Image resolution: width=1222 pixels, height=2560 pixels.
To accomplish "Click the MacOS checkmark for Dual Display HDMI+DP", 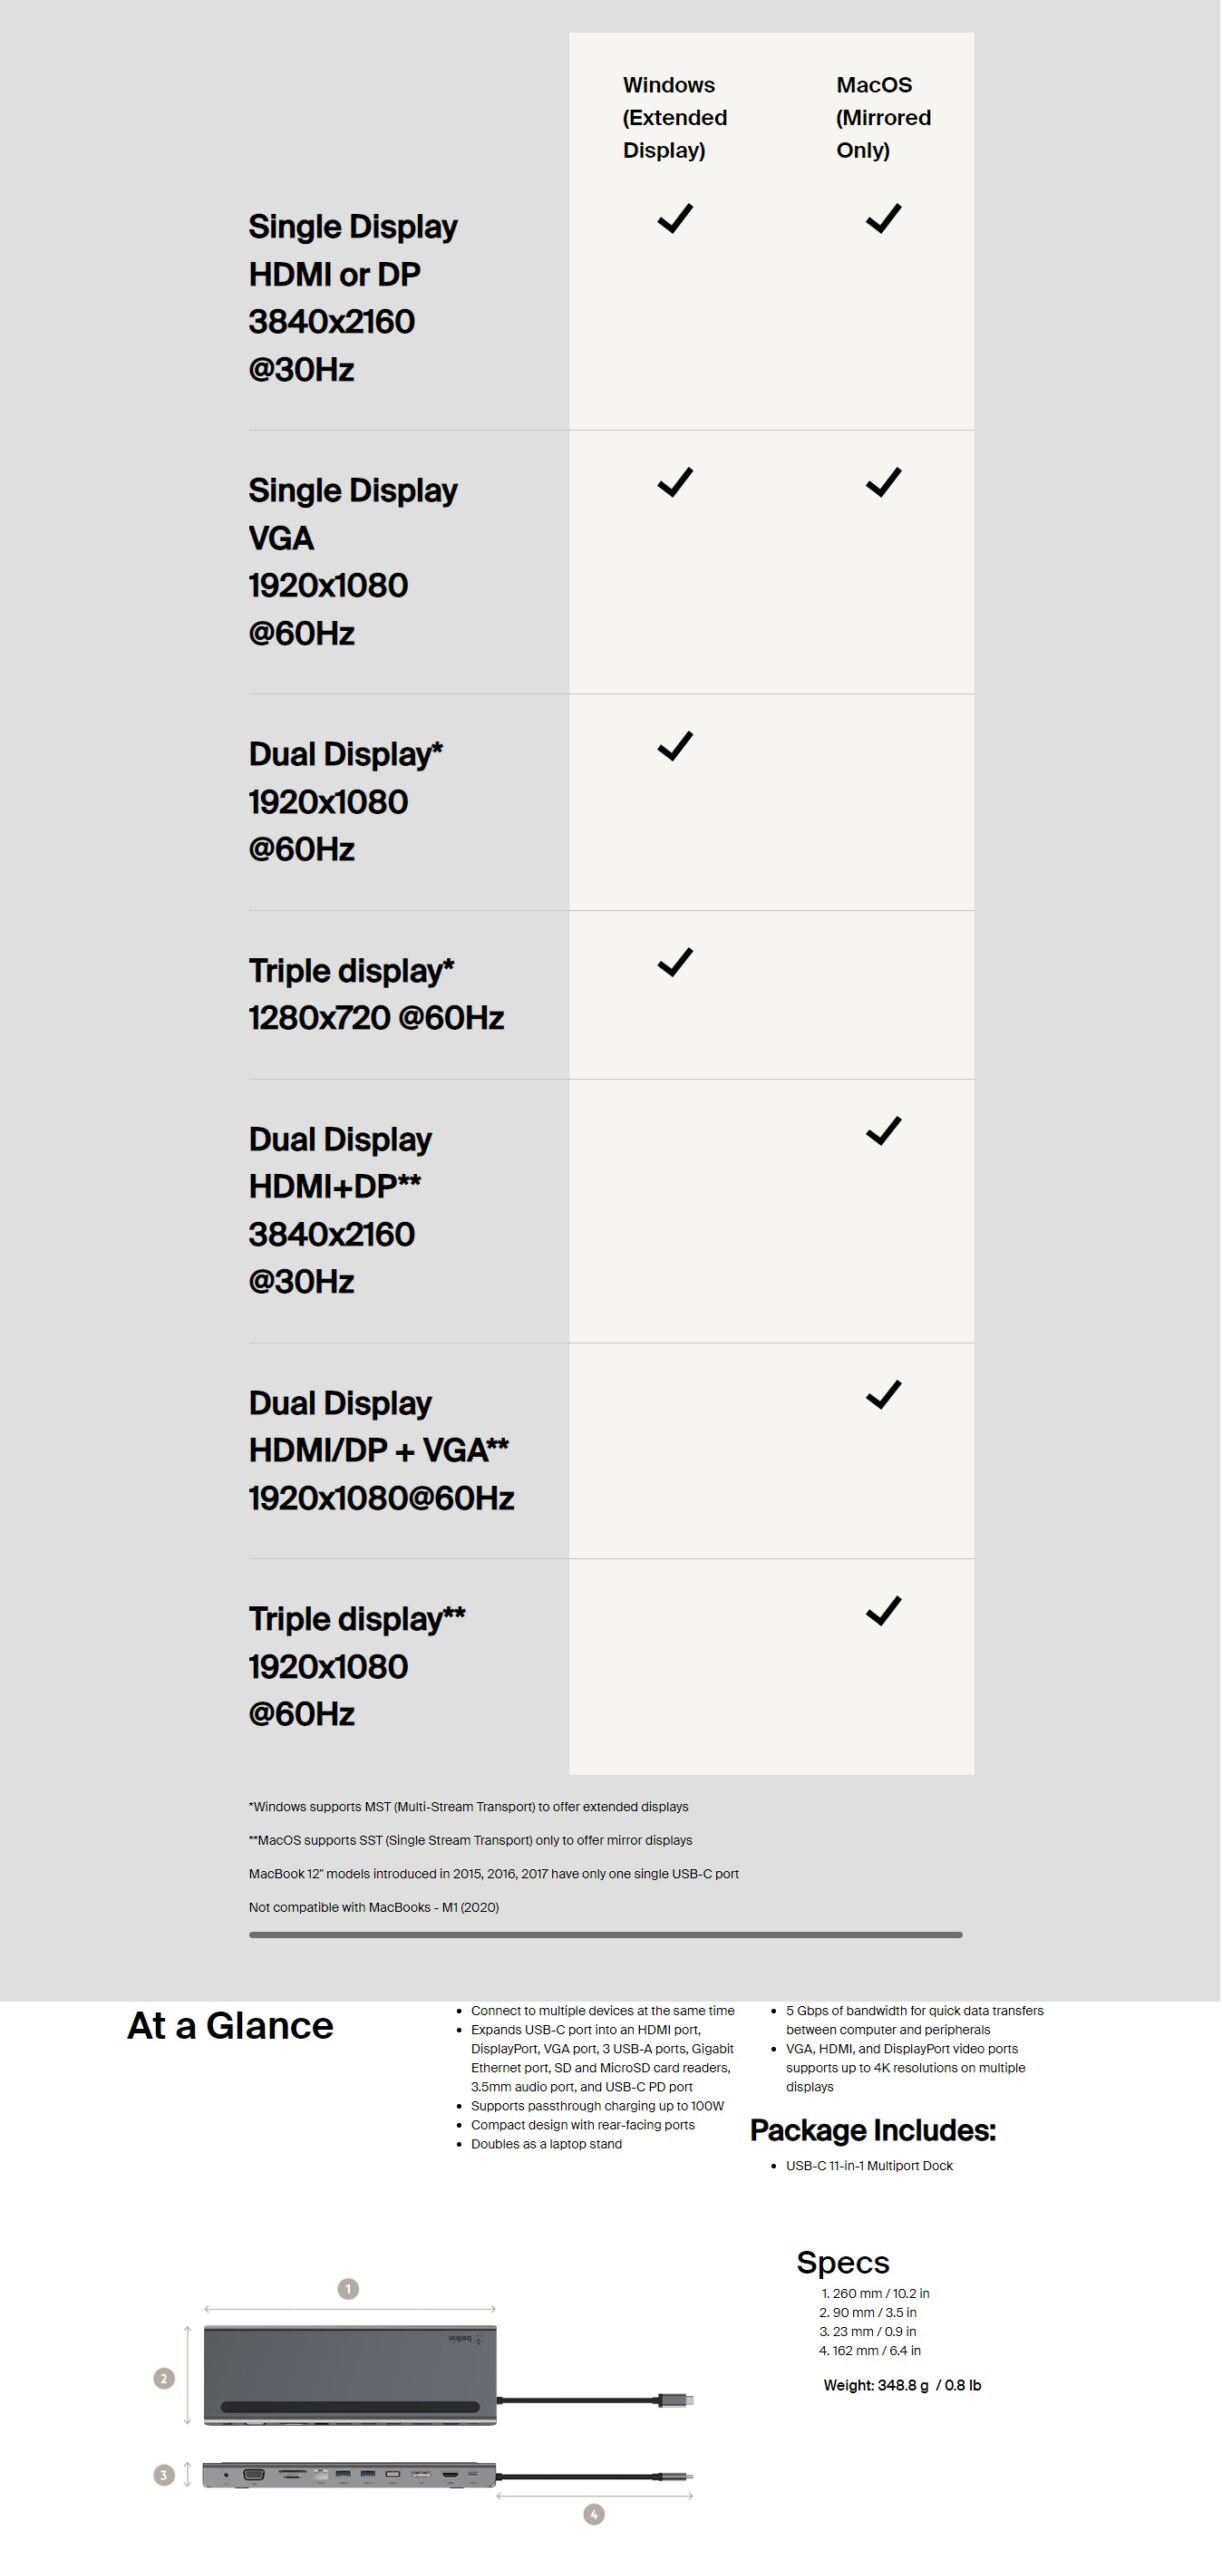I will click(883, 1131).
